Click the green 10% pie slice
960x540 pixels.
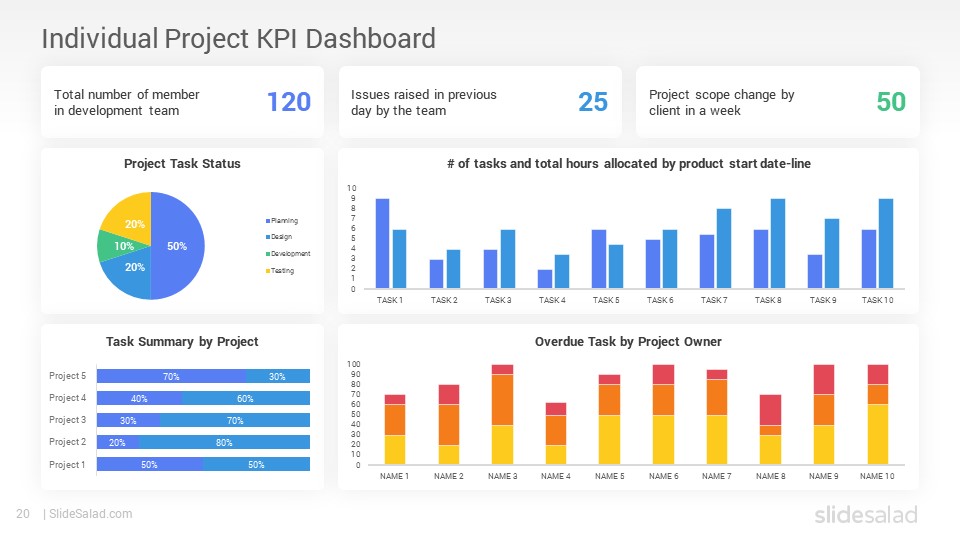click(x=120, y=246)
